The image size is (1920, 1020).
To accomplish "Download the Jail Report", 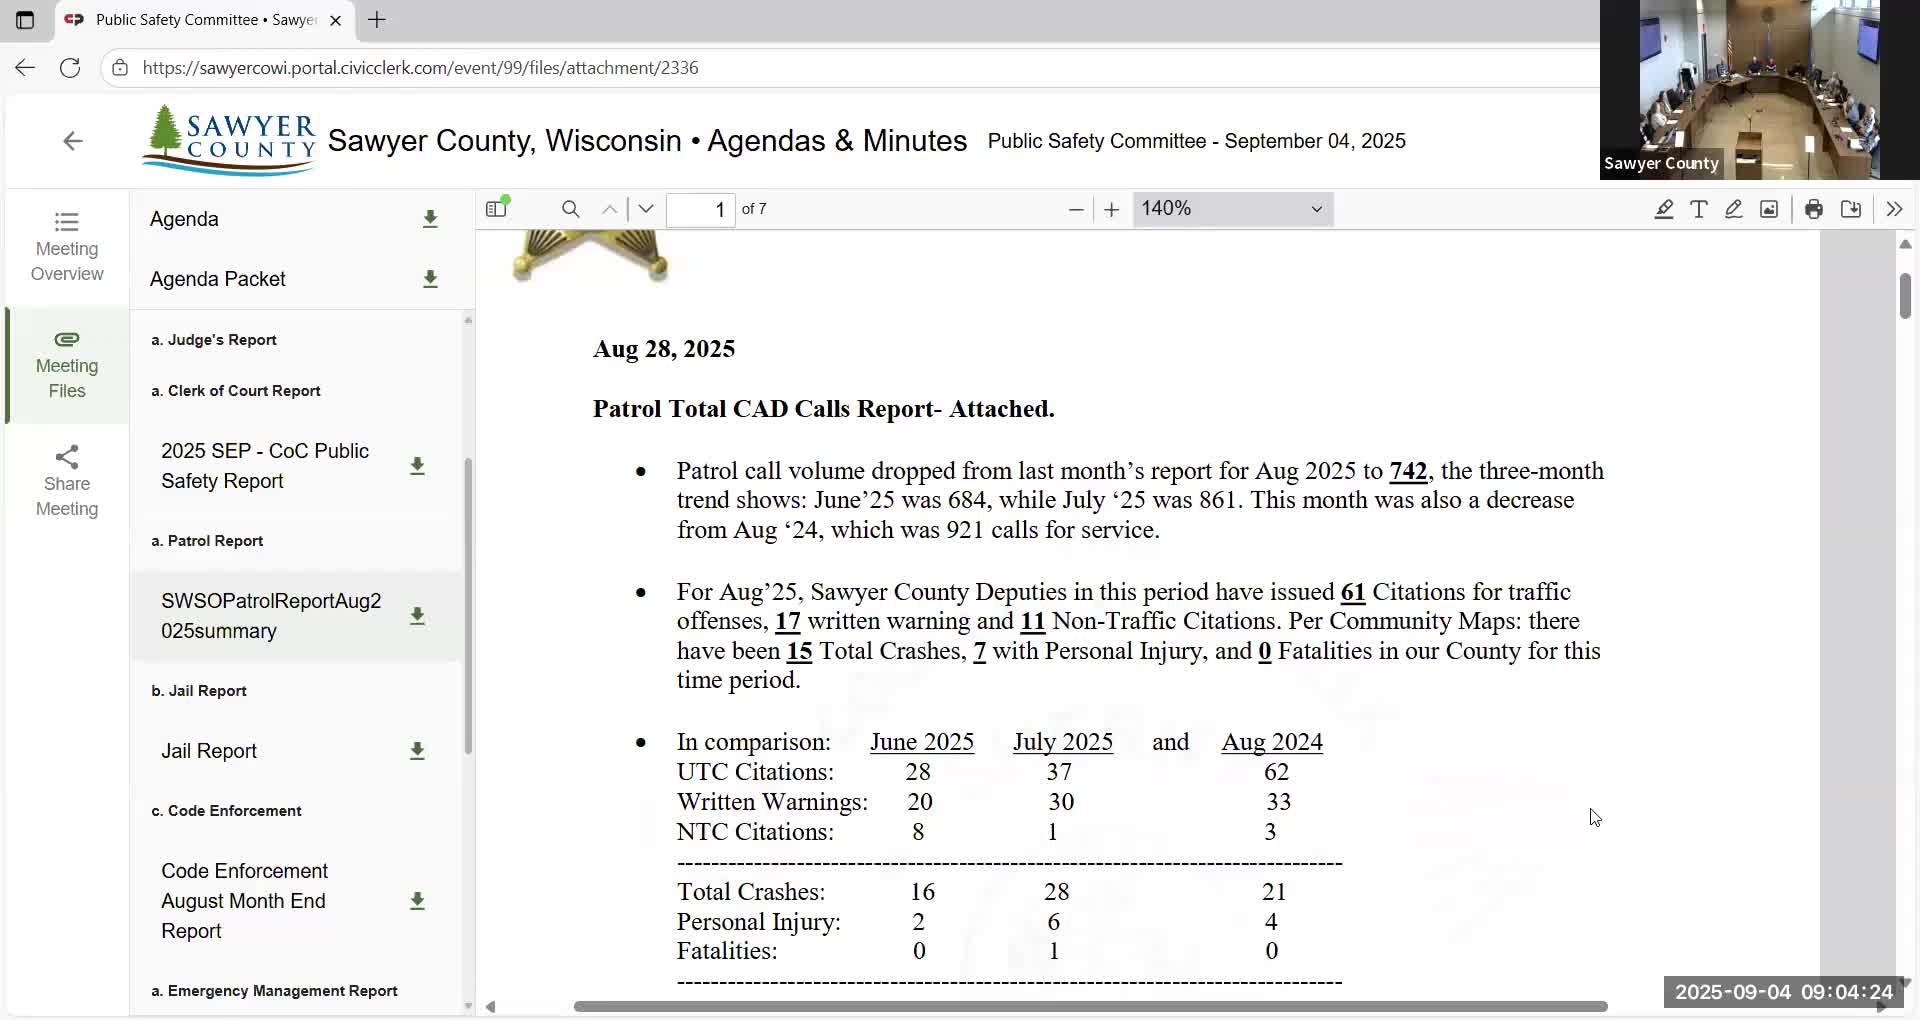I will click(417, 751).
